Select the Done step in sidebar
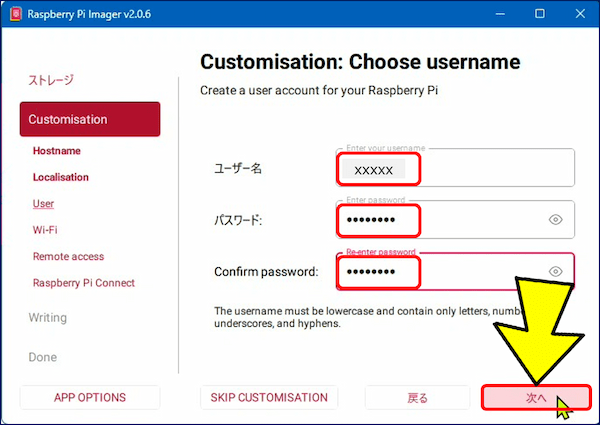600x425 pixels. click(x=42, y=357)
